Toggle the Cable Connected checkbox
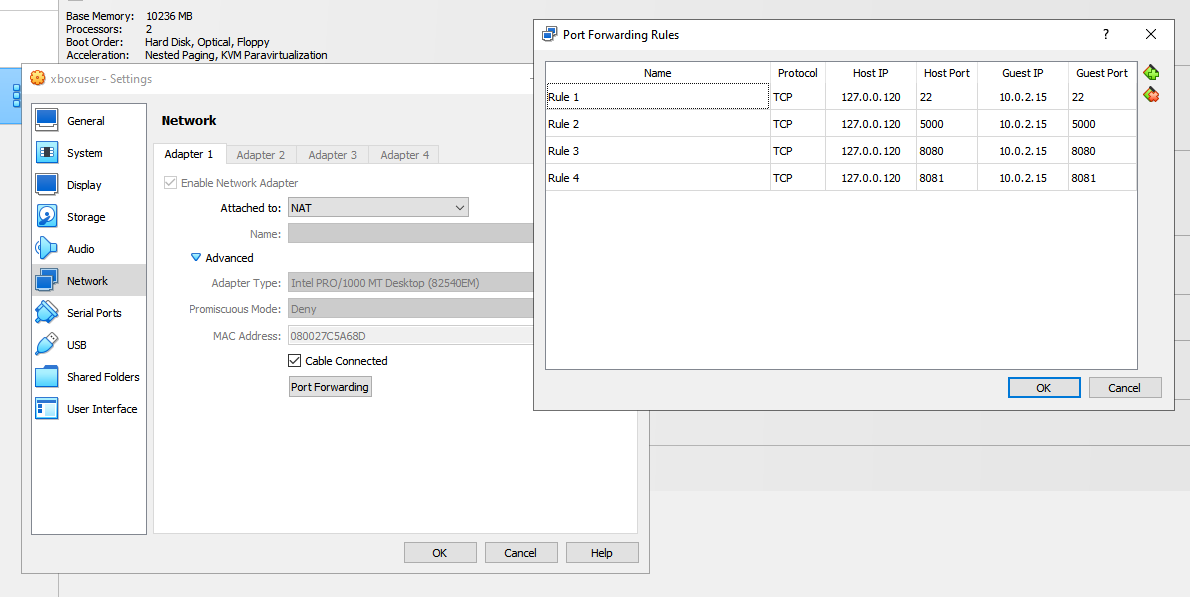The width and height of the screenshot is (1190, 597). pos(295,361)
